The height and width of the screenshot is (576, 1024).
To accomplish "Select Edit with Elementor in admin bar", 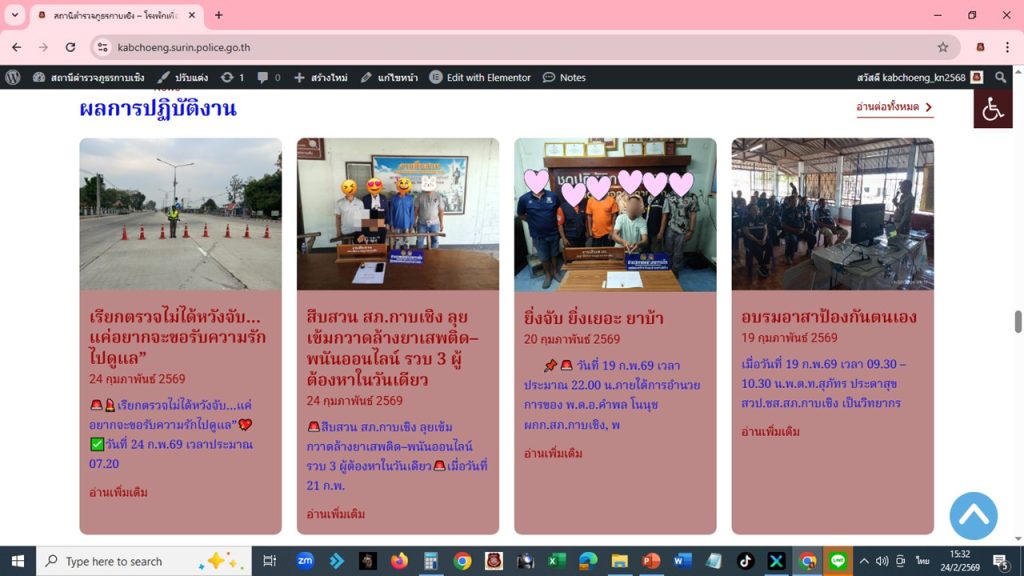I will [x=481, y=77].
